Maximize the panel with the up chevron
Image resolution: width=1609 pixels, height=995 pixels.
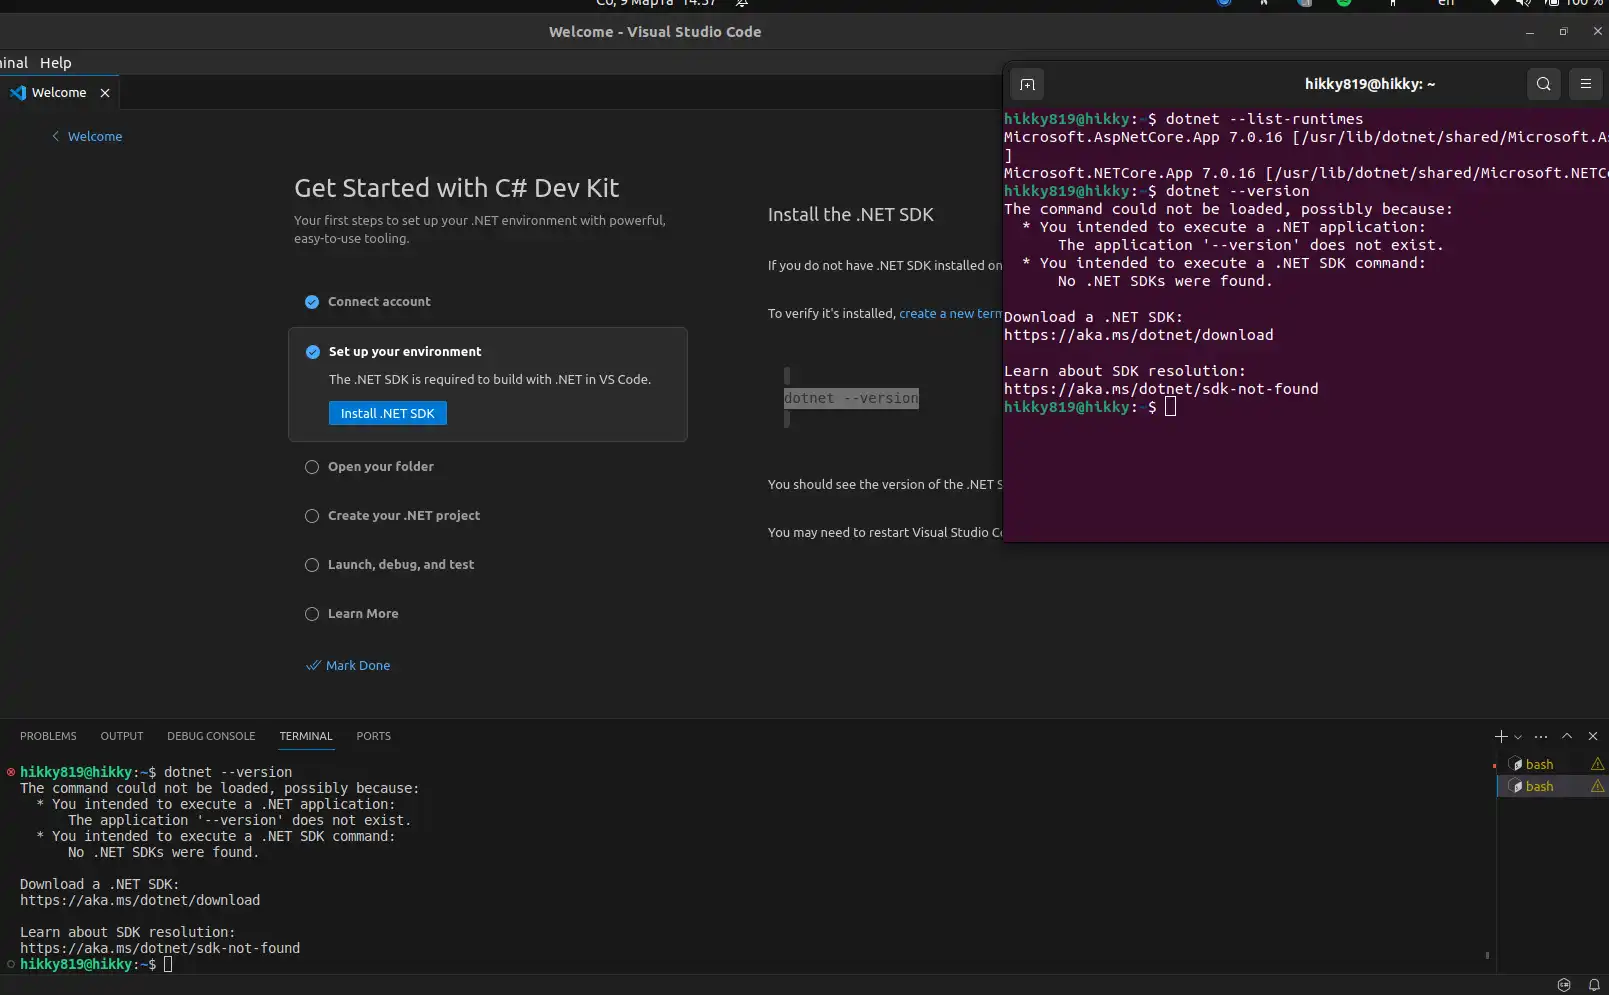(x=1567, y=736)
